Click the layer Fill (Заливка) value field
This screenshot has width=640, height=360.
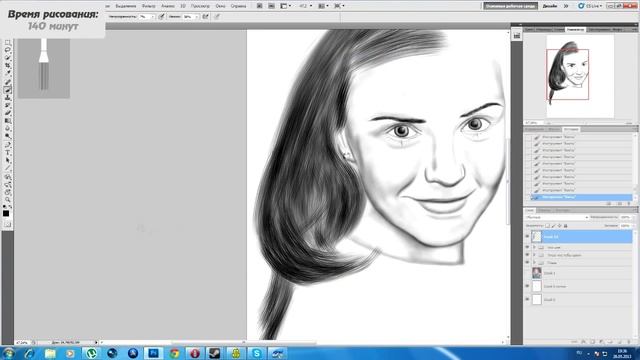(x=625, y=225)
